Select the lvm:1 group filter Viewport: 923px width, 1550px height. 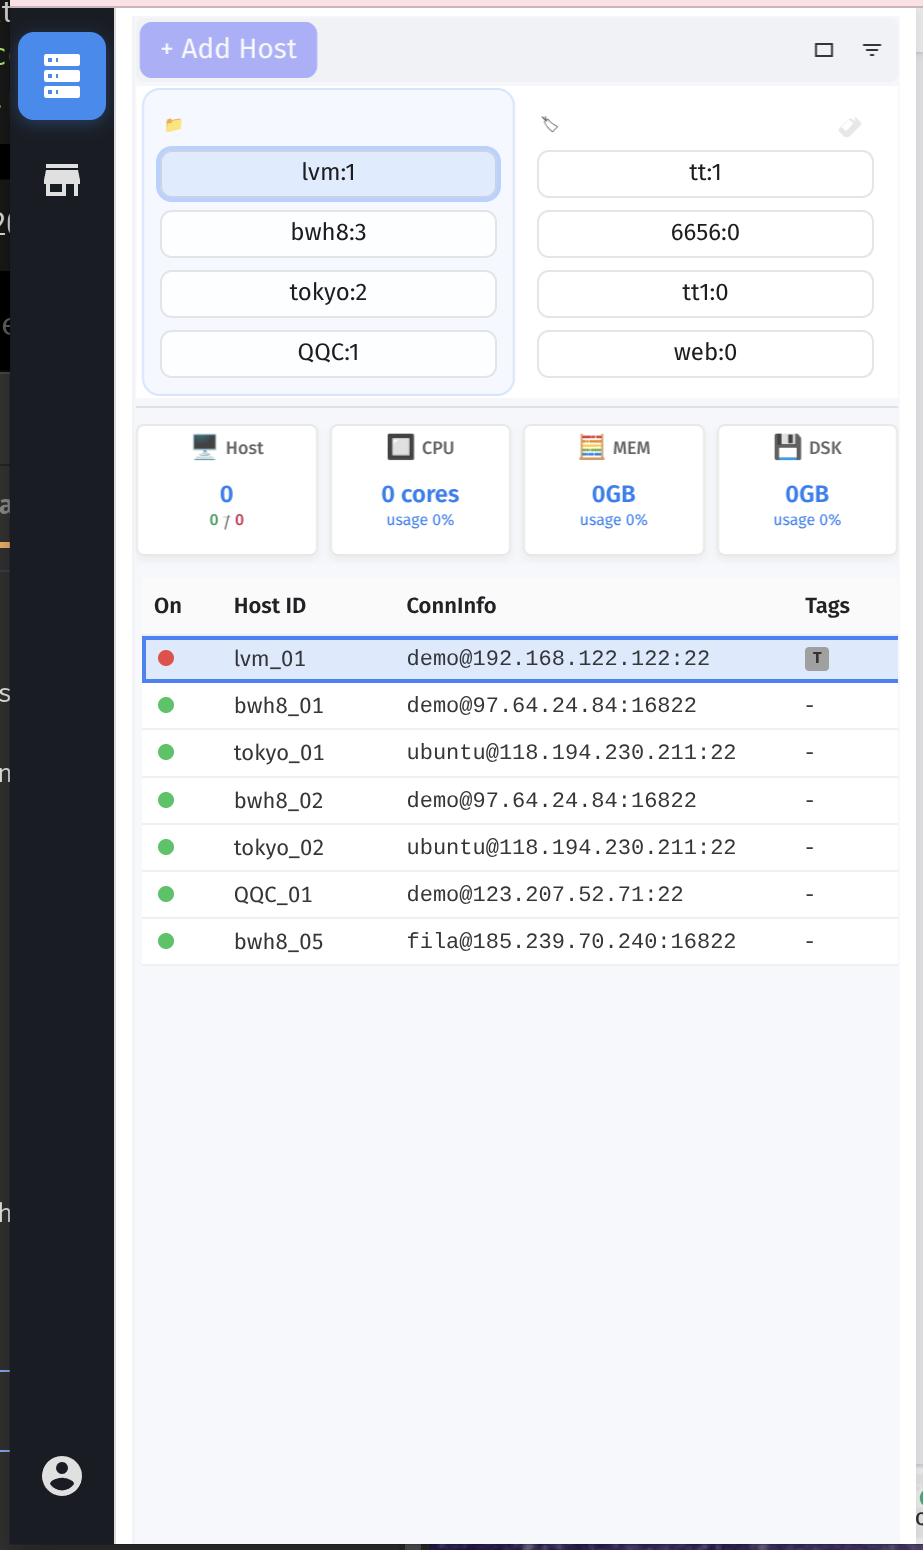(x=328, y=172)
